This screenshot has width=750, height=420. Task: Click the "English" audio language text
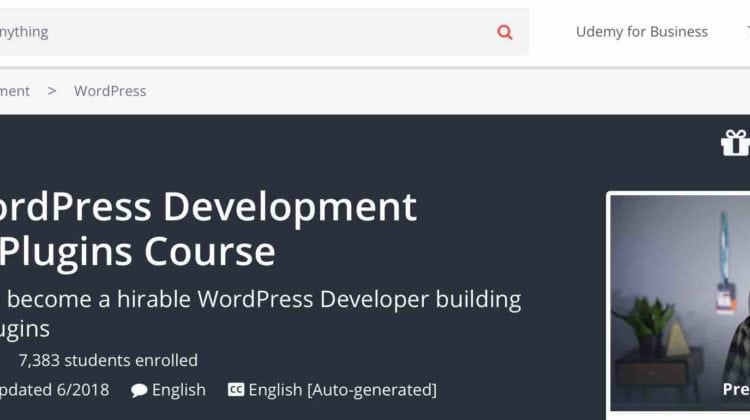point(179,390)
